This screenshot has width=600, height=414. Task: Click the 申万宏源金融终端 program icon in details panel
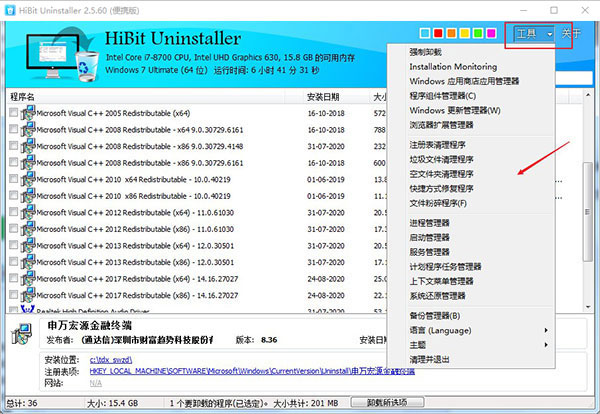point(22,334)
